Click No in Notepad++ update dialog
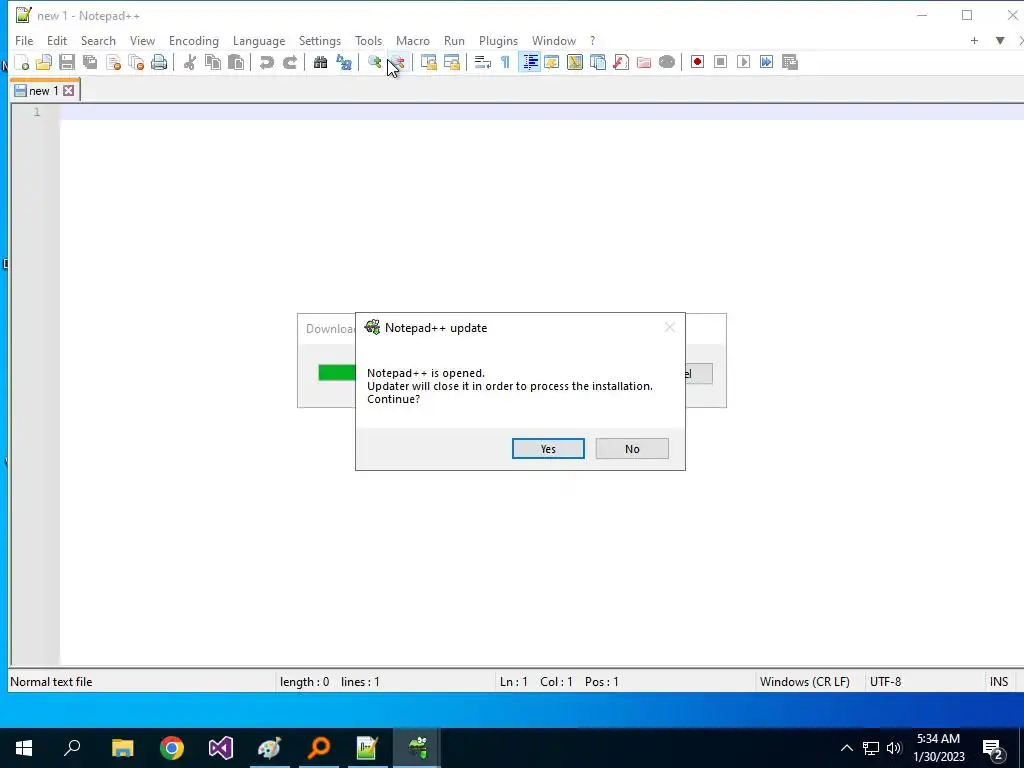Image resolution: width=1024 pixels, height=768 pixels. click(632, 449)
